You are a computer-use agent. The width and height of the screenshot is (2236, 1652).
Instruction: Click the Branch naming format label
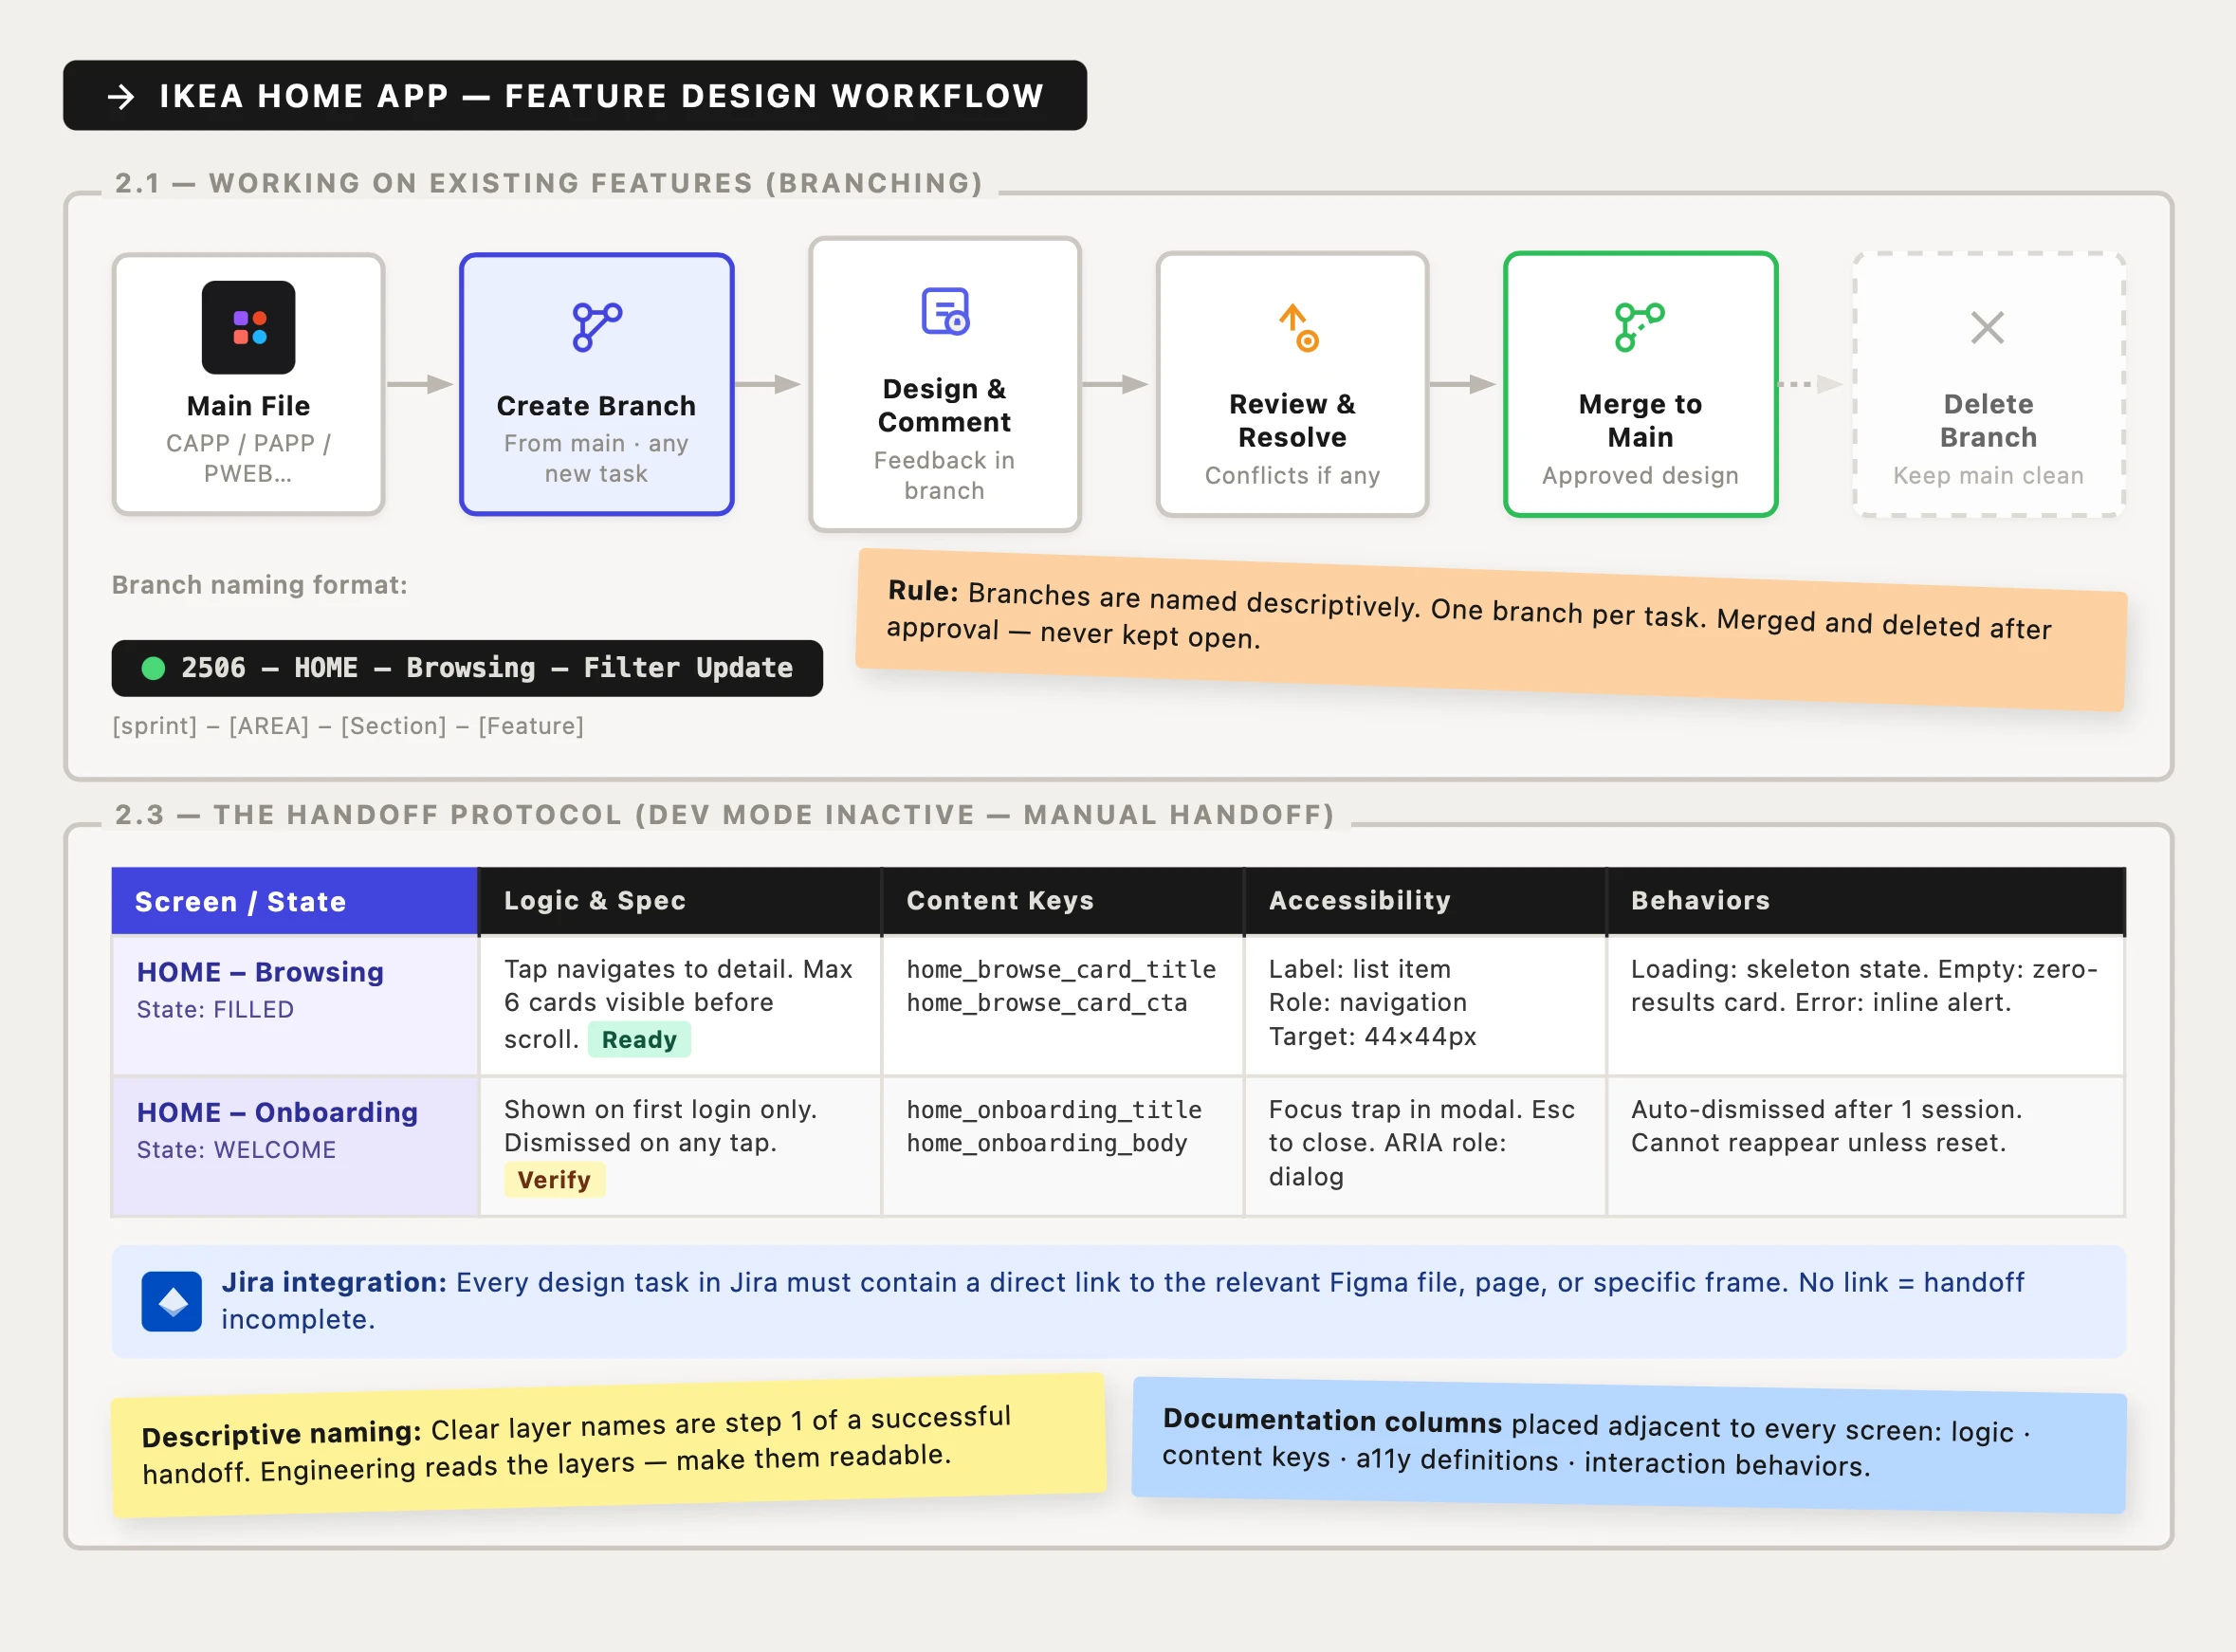click(x=259, y=585)
